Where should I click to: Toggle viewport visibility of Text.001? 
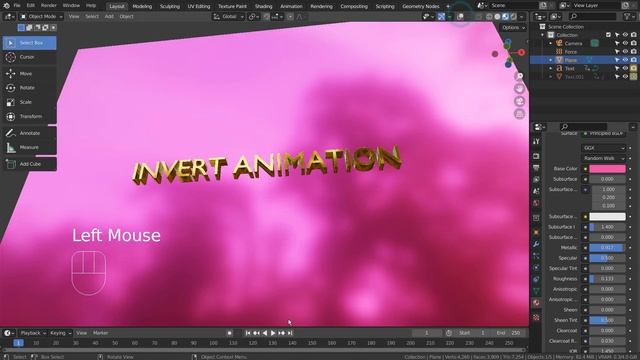625,77
